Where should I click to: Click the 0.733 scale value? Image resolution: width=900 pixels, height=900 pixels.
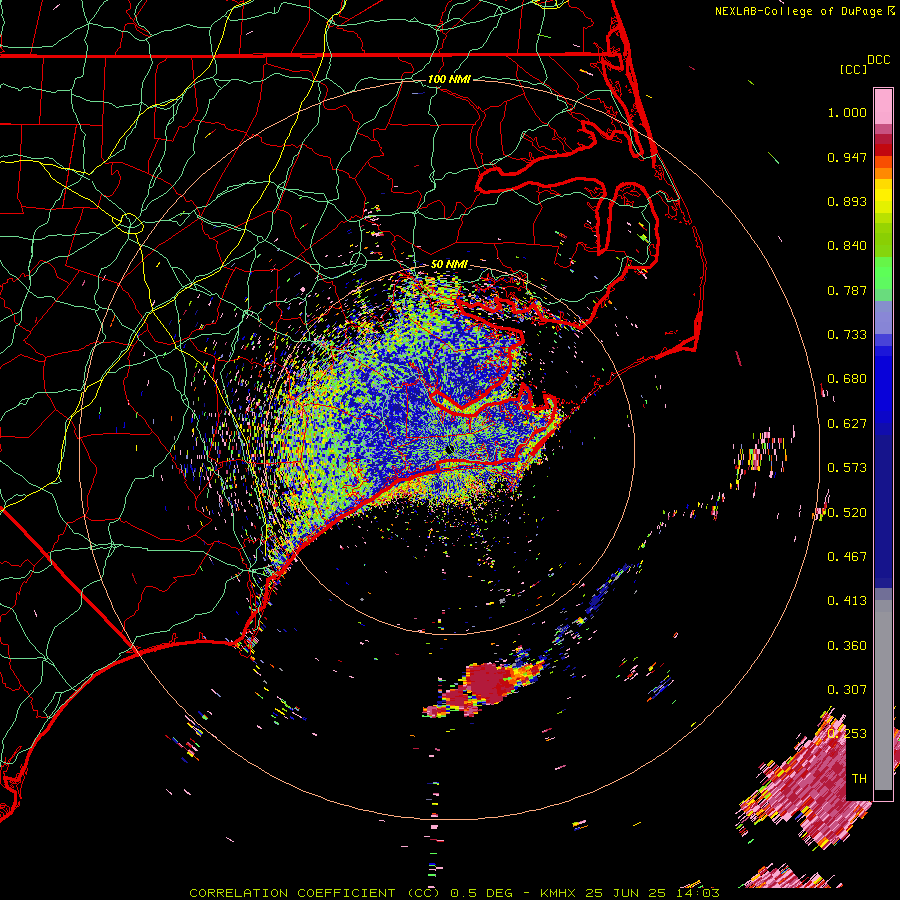[847, 335]
